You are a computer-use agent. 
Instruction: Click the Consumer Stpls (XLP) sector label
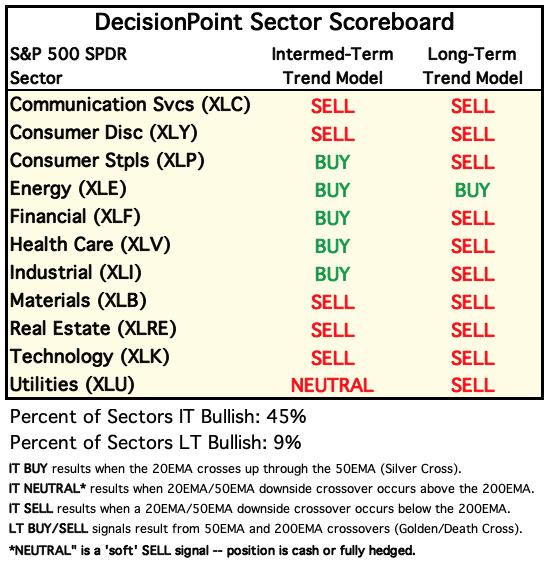(x=107, y=161)
